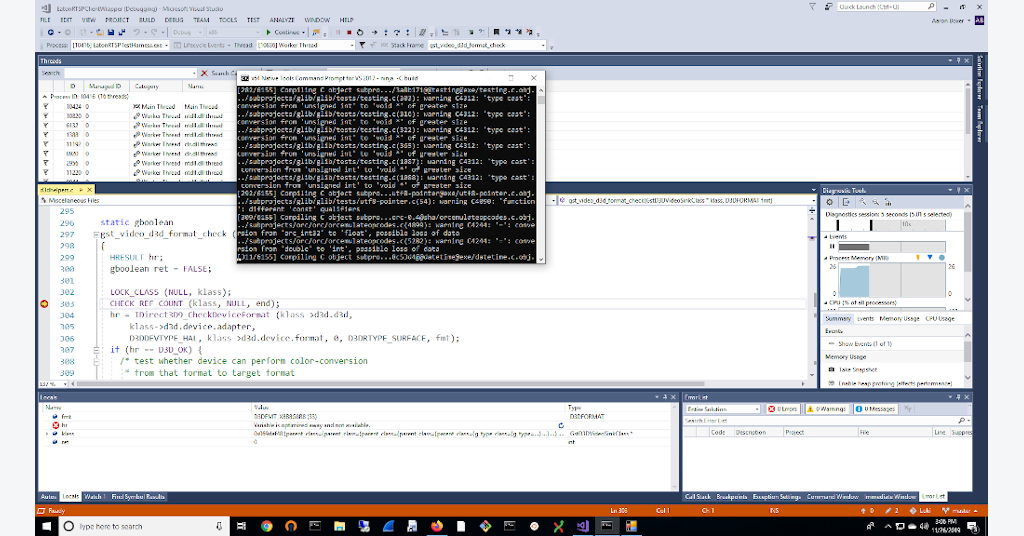Click the Visual Studio taskbar icon
1024x536 pixels.
tap(582, 526)
